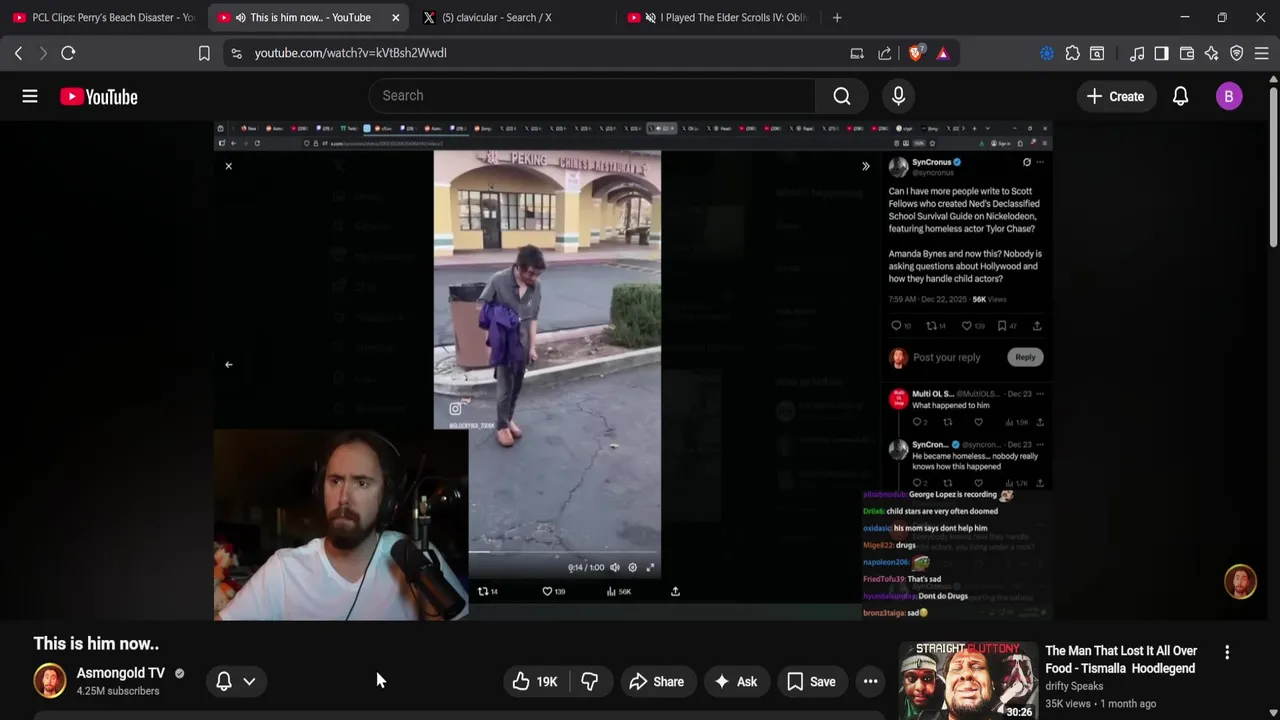The width and height of the screenshot is (1280, 720).
Task: Share the video using the Share button
Action: (657, 682)
